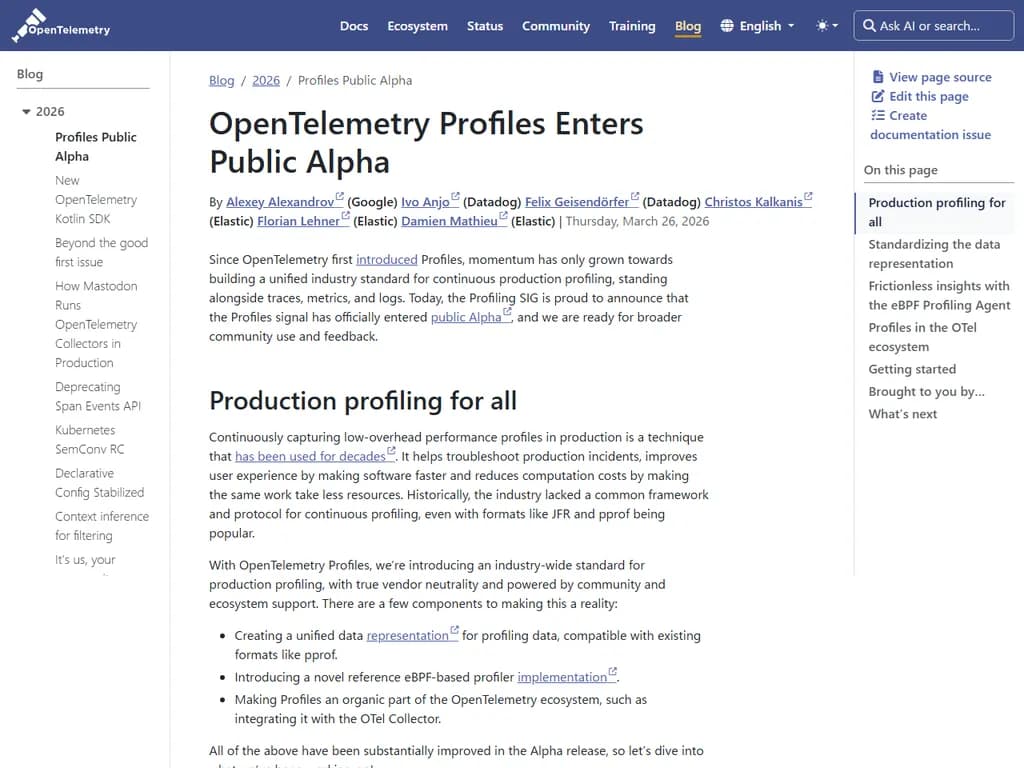Click the external link icon beside Ivo Anjo
This screenshot has width=1024, height=768.
(455, 196)
